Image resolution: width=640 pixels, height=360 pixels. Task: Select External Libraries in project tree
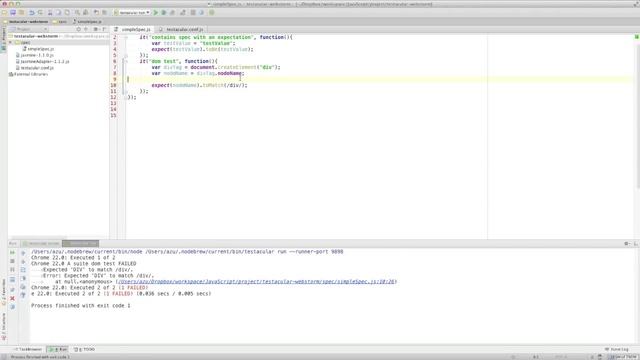(28, 74)
